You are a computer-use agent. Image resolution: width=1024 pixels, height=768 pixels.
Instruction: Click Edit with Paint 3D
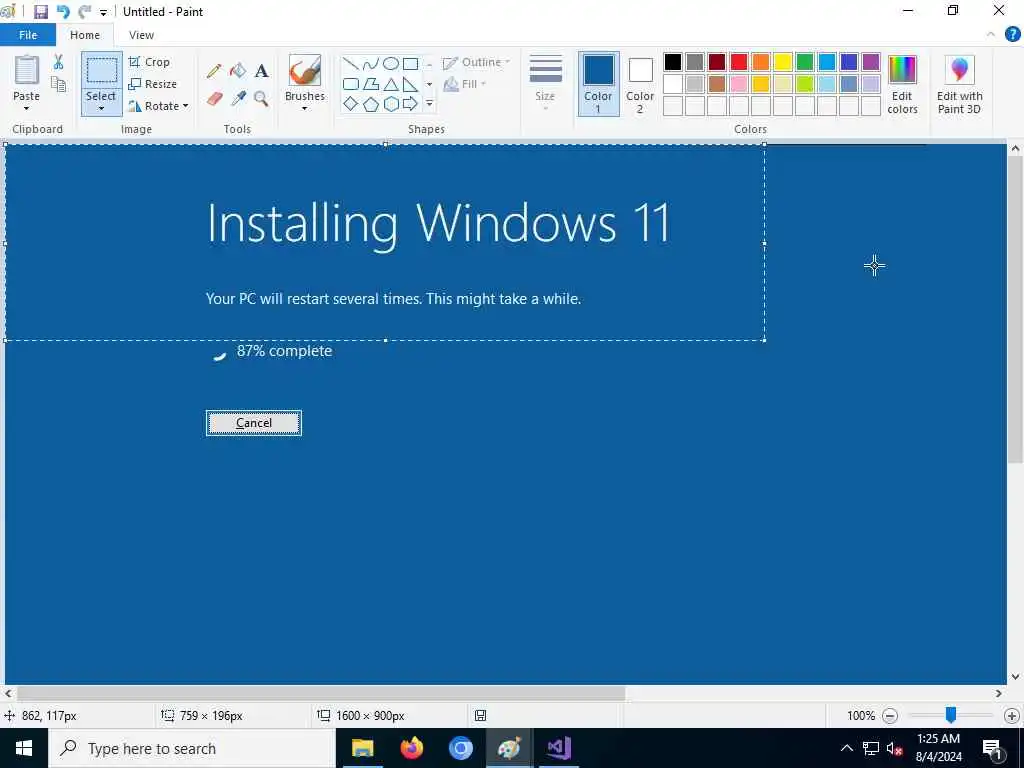coord(959,85)
